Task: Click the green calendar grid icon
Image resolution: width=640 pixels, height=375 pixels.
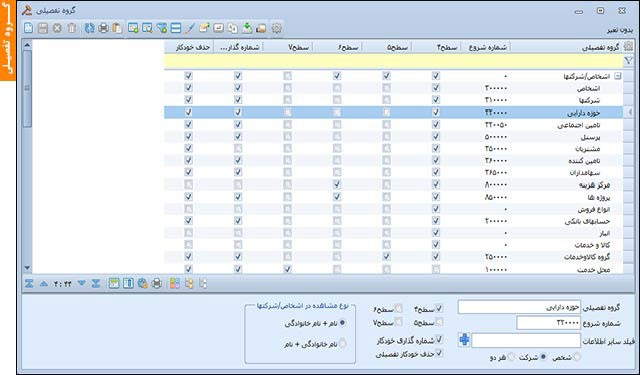Action: pyautogui.click(x=114, y=284)
